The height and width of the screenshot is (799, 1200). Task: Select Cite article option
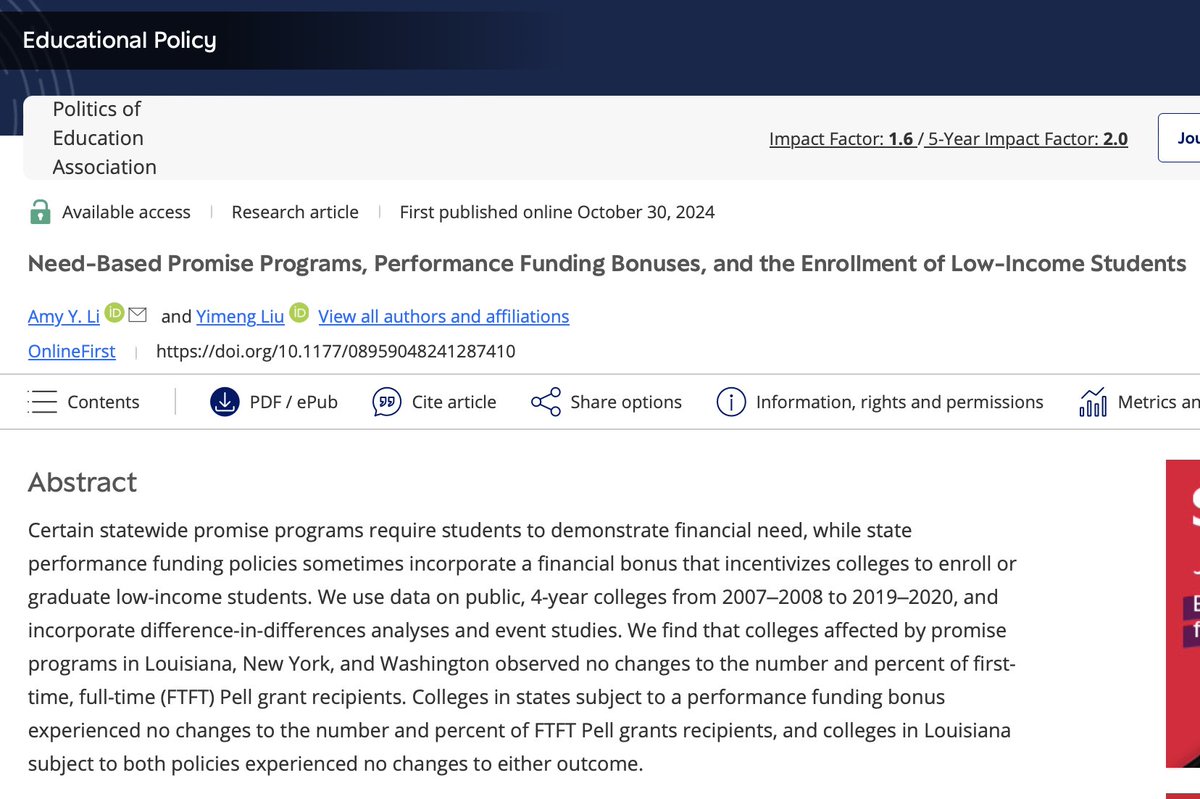pyautogui.click(x=454, y=402)
